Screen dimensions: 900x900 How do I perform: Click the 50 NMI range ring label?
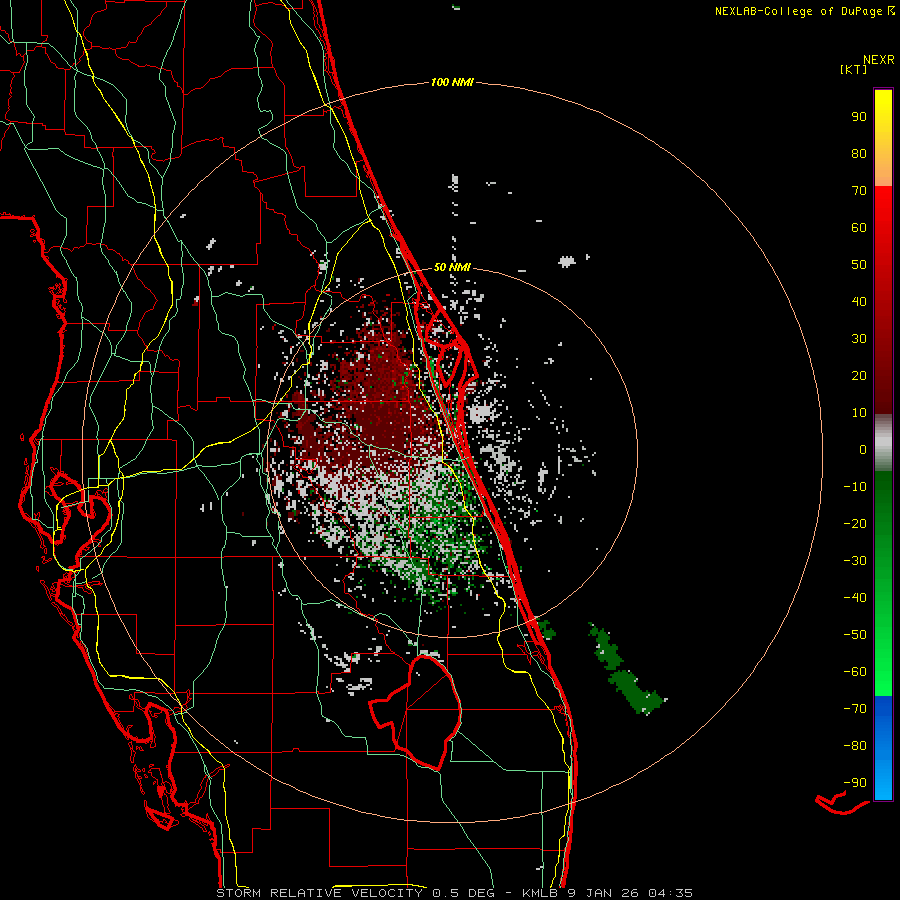click(452, 267)
